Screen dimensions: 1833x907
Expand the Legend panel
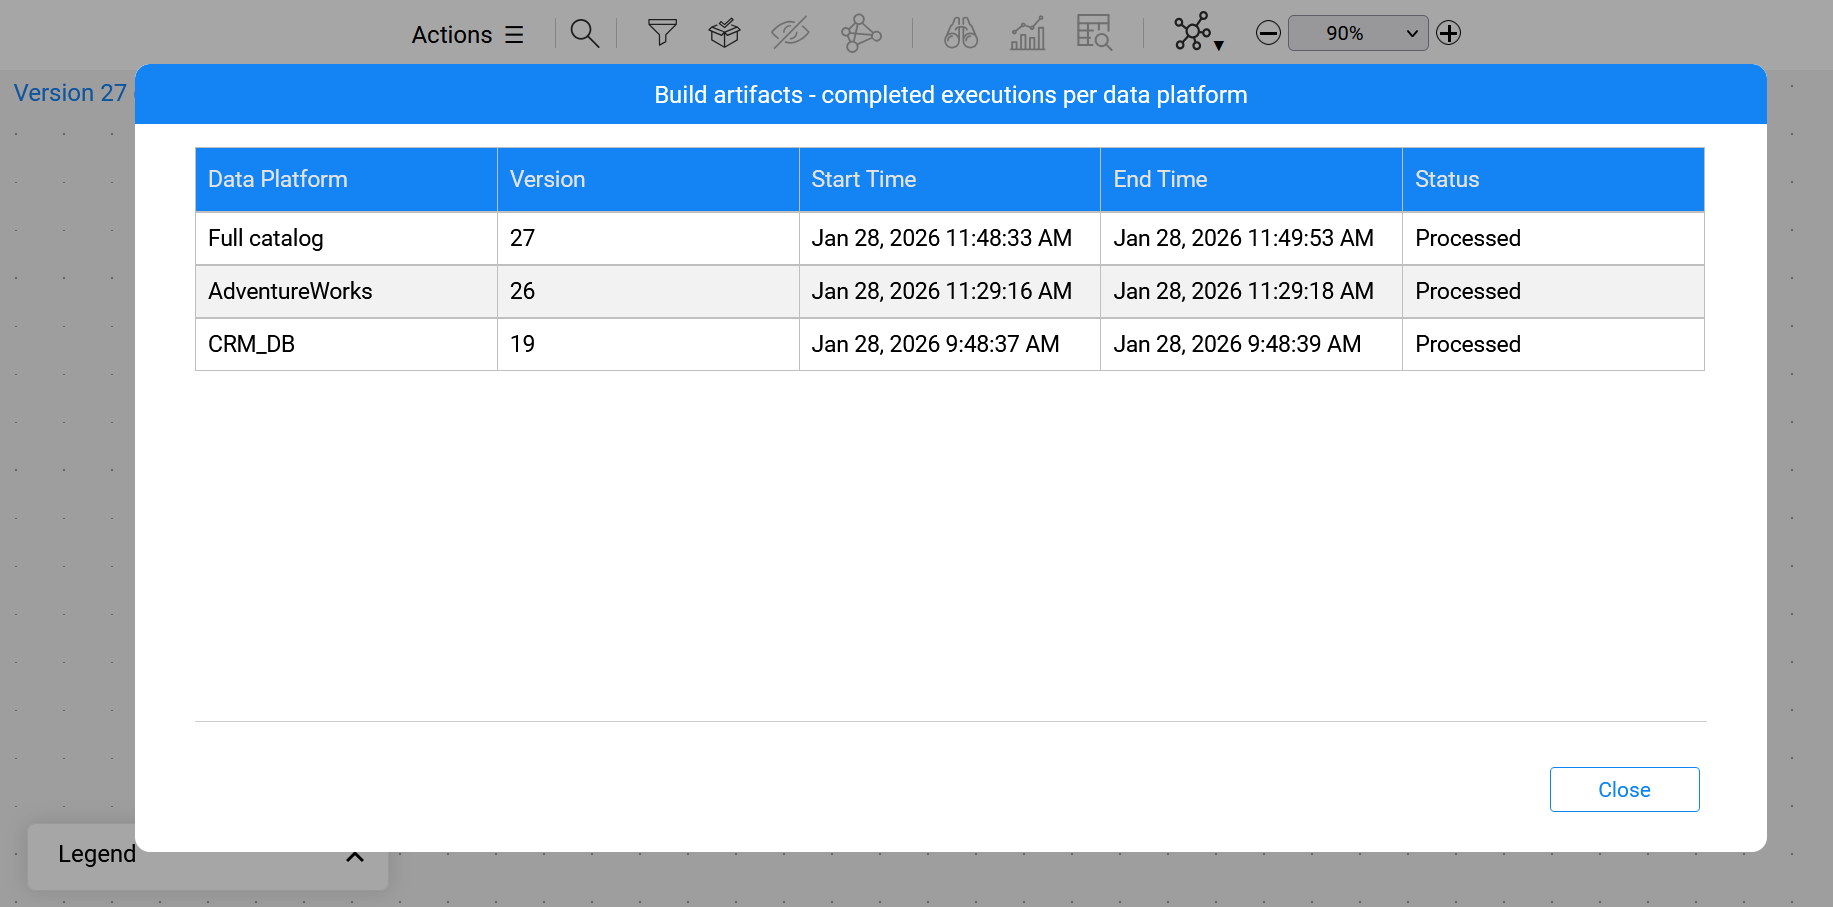pyautogui.click(x=354, y=856)
